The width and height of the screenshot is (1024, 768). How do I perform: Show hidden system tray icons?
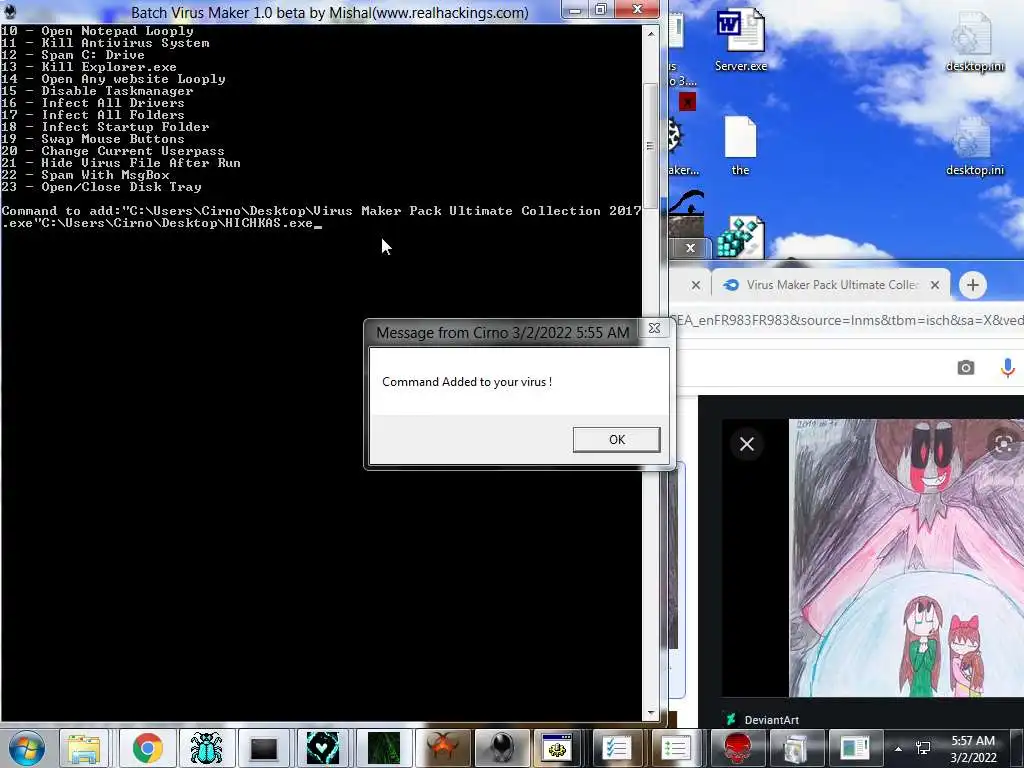[899, 749]
